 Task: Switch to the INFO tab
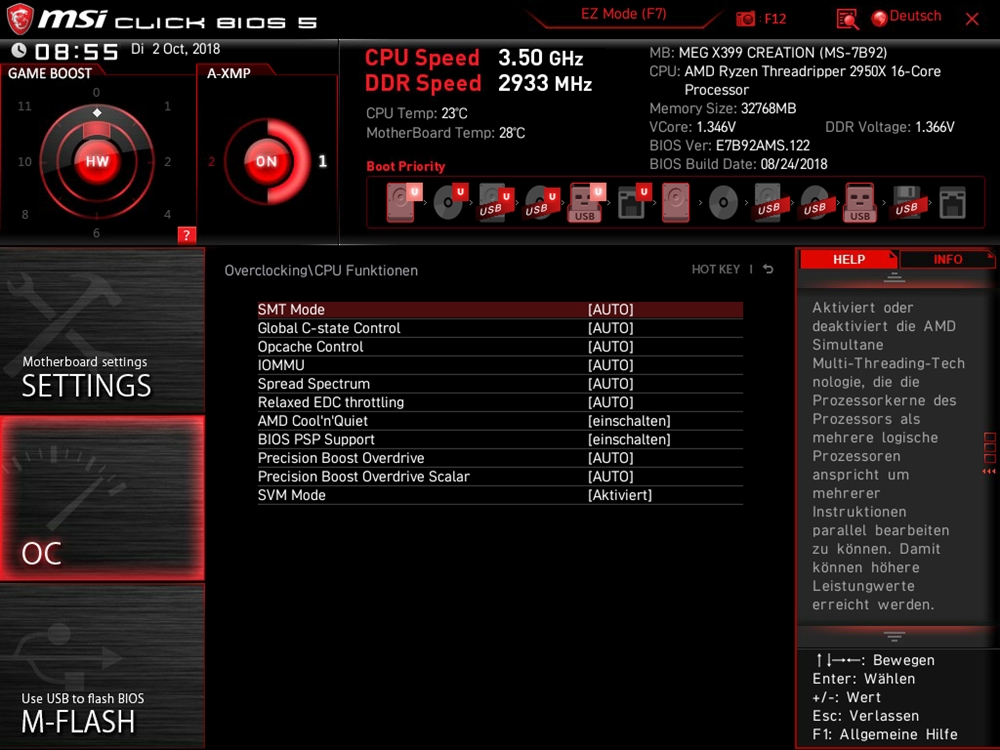click(x=947, y=259)
